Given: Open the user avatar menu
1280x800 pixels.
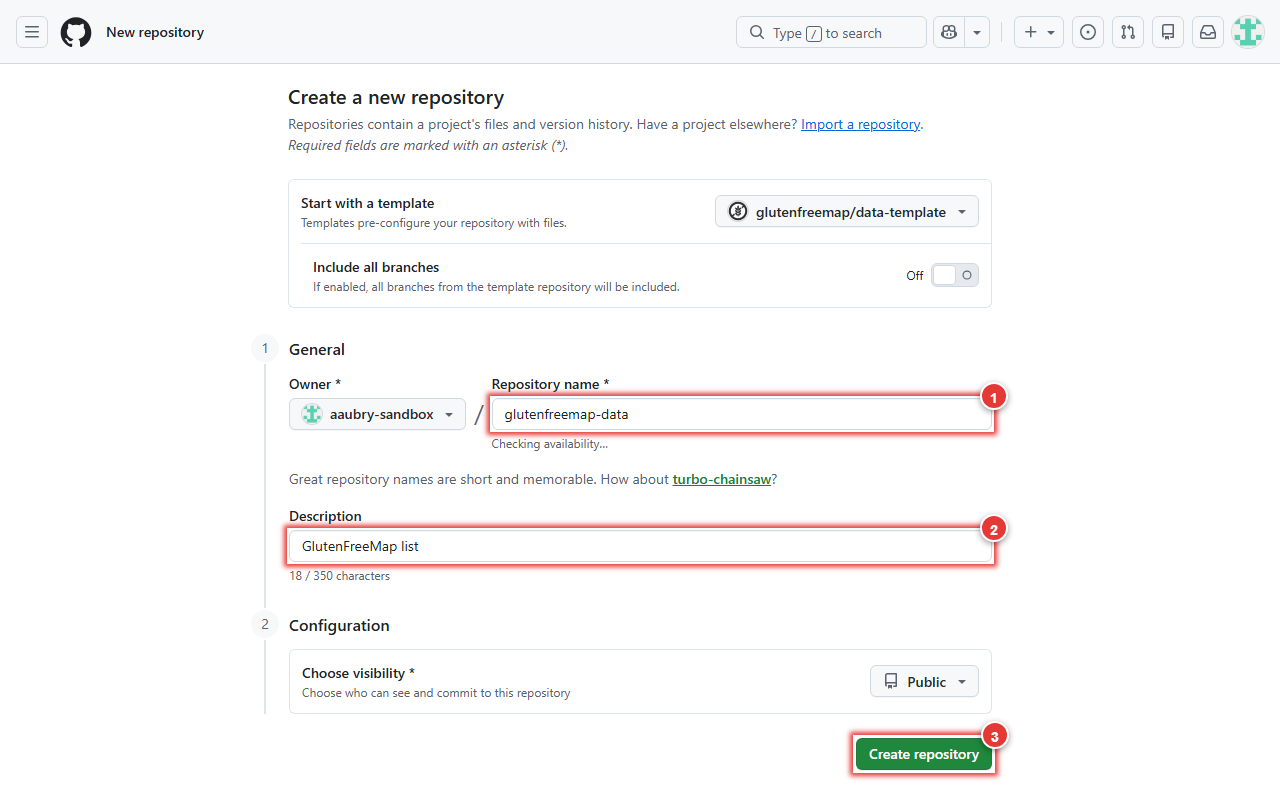Looking at the screenshot, I should coord(1248,32).
